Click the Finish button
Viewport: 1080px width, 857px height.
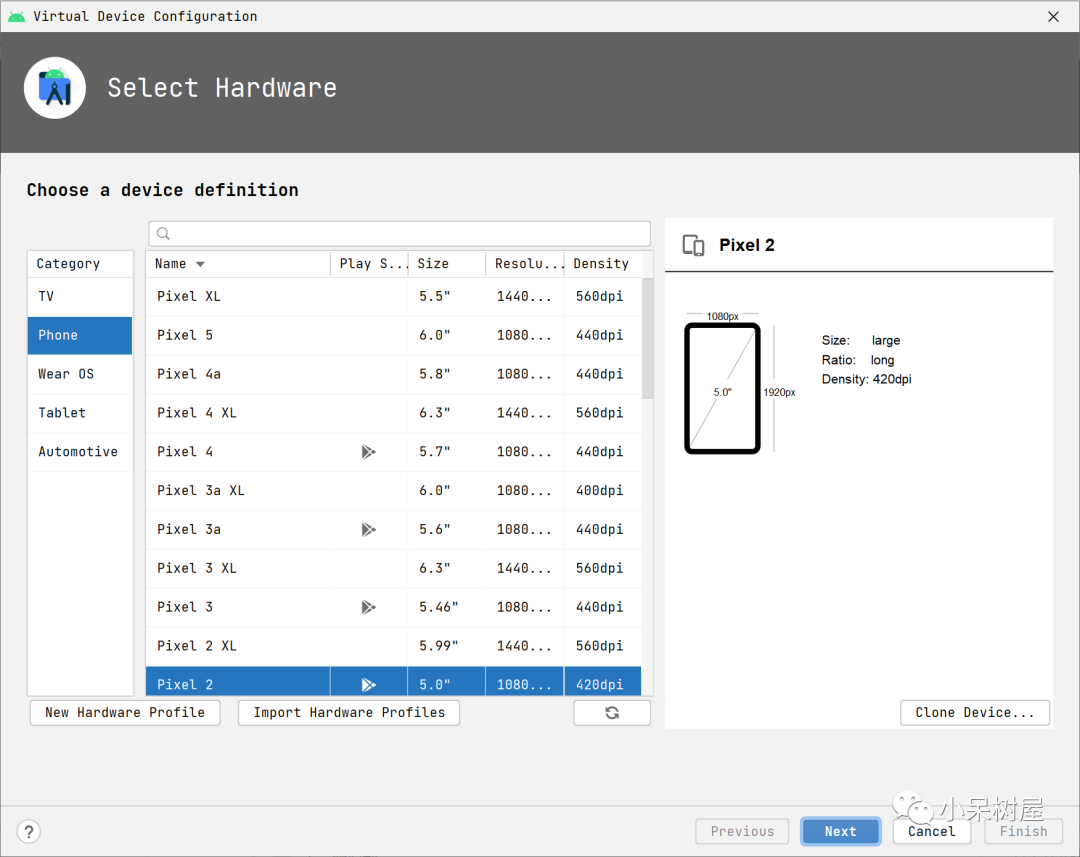[x=1023, y=832]
